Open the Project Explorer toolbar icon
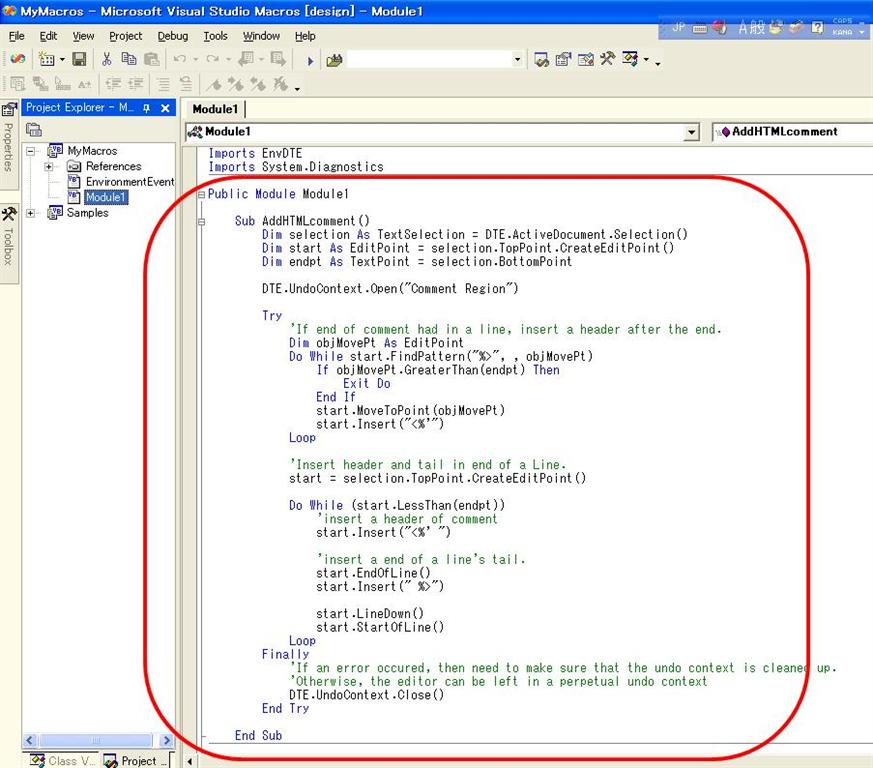The image size is (873, 768). coord(541,59)
